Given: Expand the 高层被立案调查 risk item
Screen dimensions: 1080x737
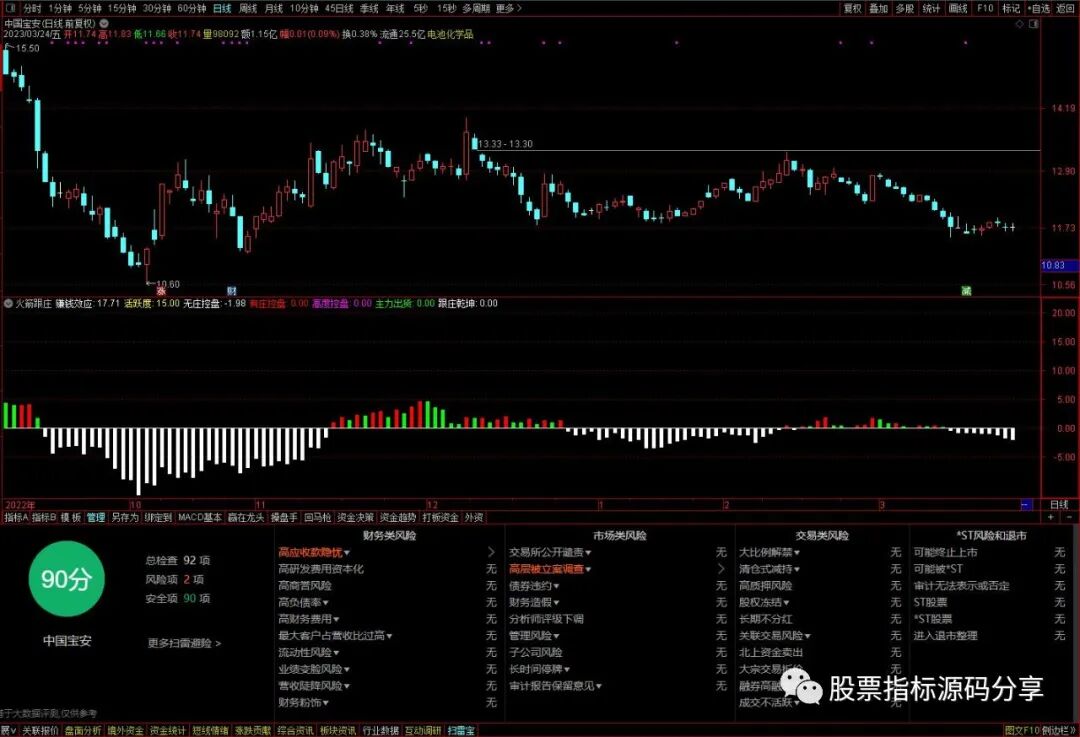Looking at the screenshot, I should pyautogui.click(x=550, y=569).
